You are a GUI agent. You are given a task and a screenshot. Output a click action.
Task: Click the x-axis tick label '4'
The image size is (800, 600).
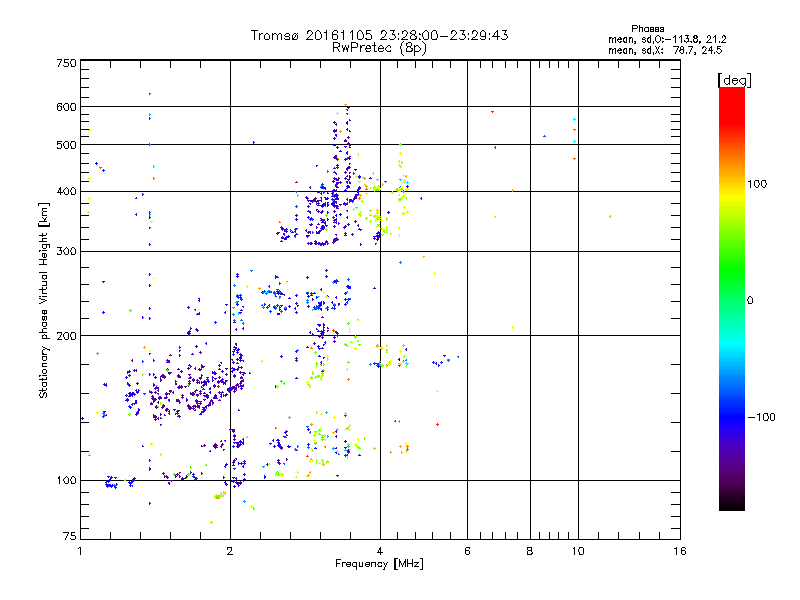pos(380,551)
